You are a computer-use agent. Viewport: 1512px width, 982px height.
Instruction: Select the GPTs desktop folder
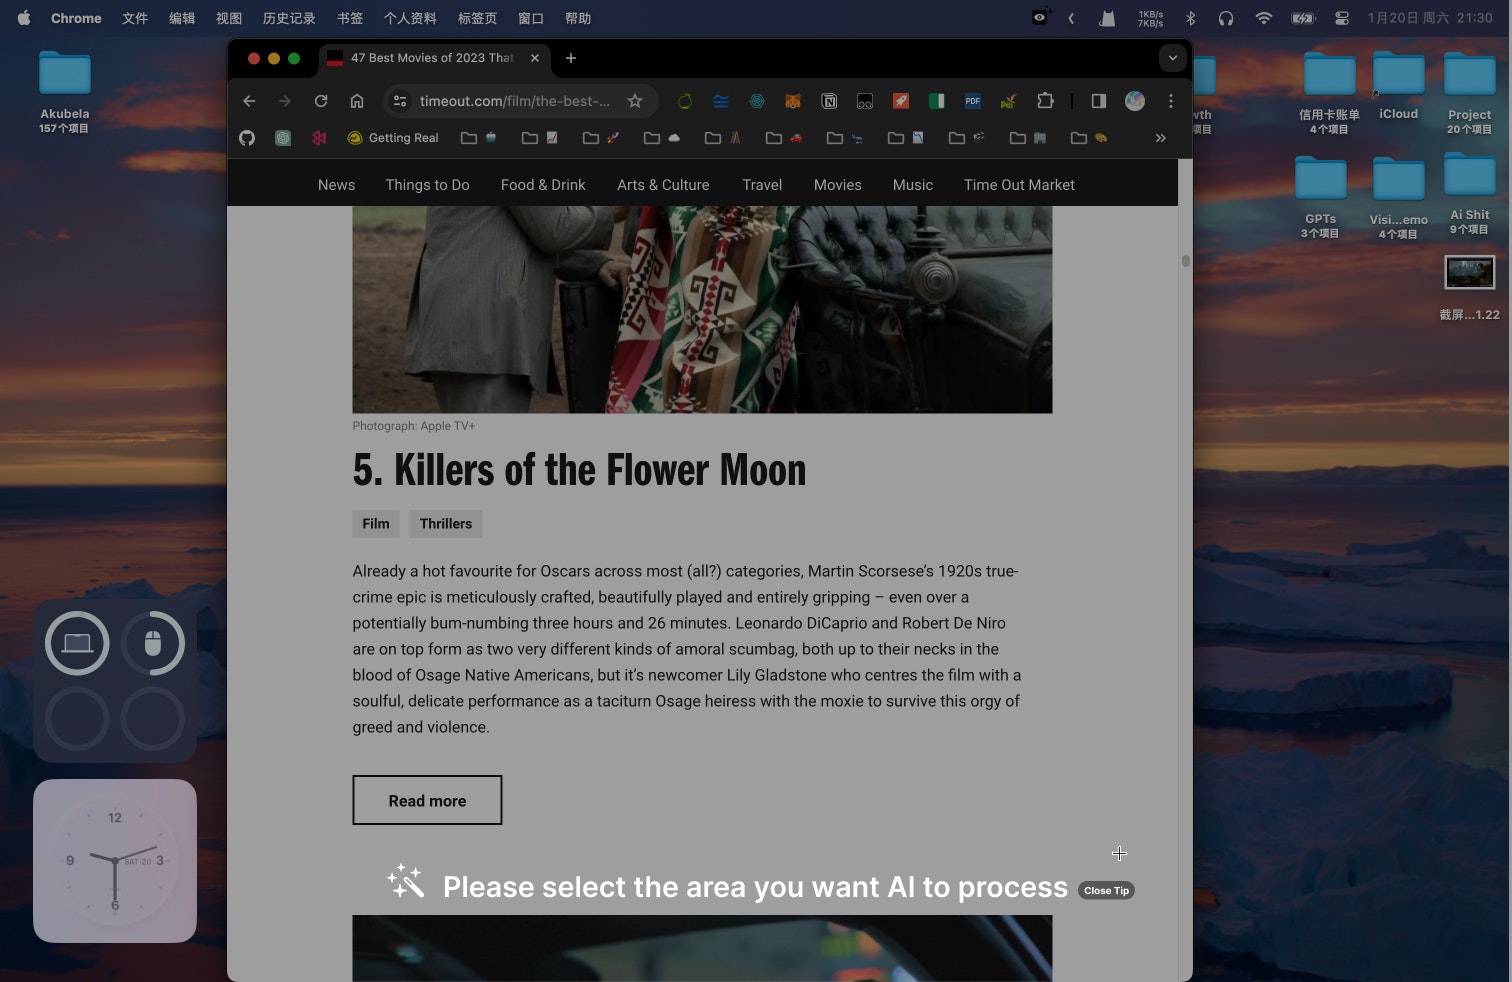click(1320, 197)
